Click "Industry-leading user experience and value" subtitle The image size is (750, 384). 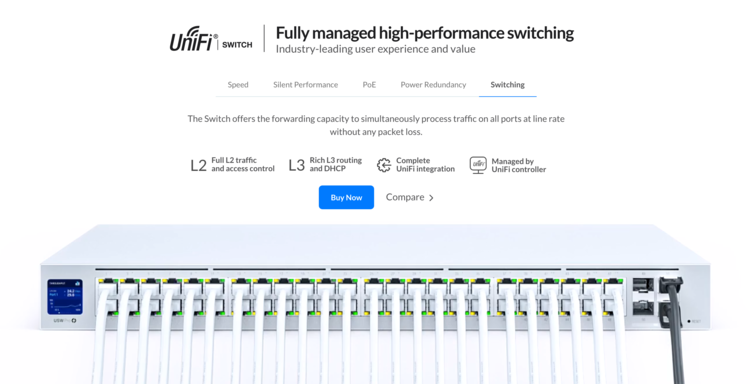click(x=375, y=49)
